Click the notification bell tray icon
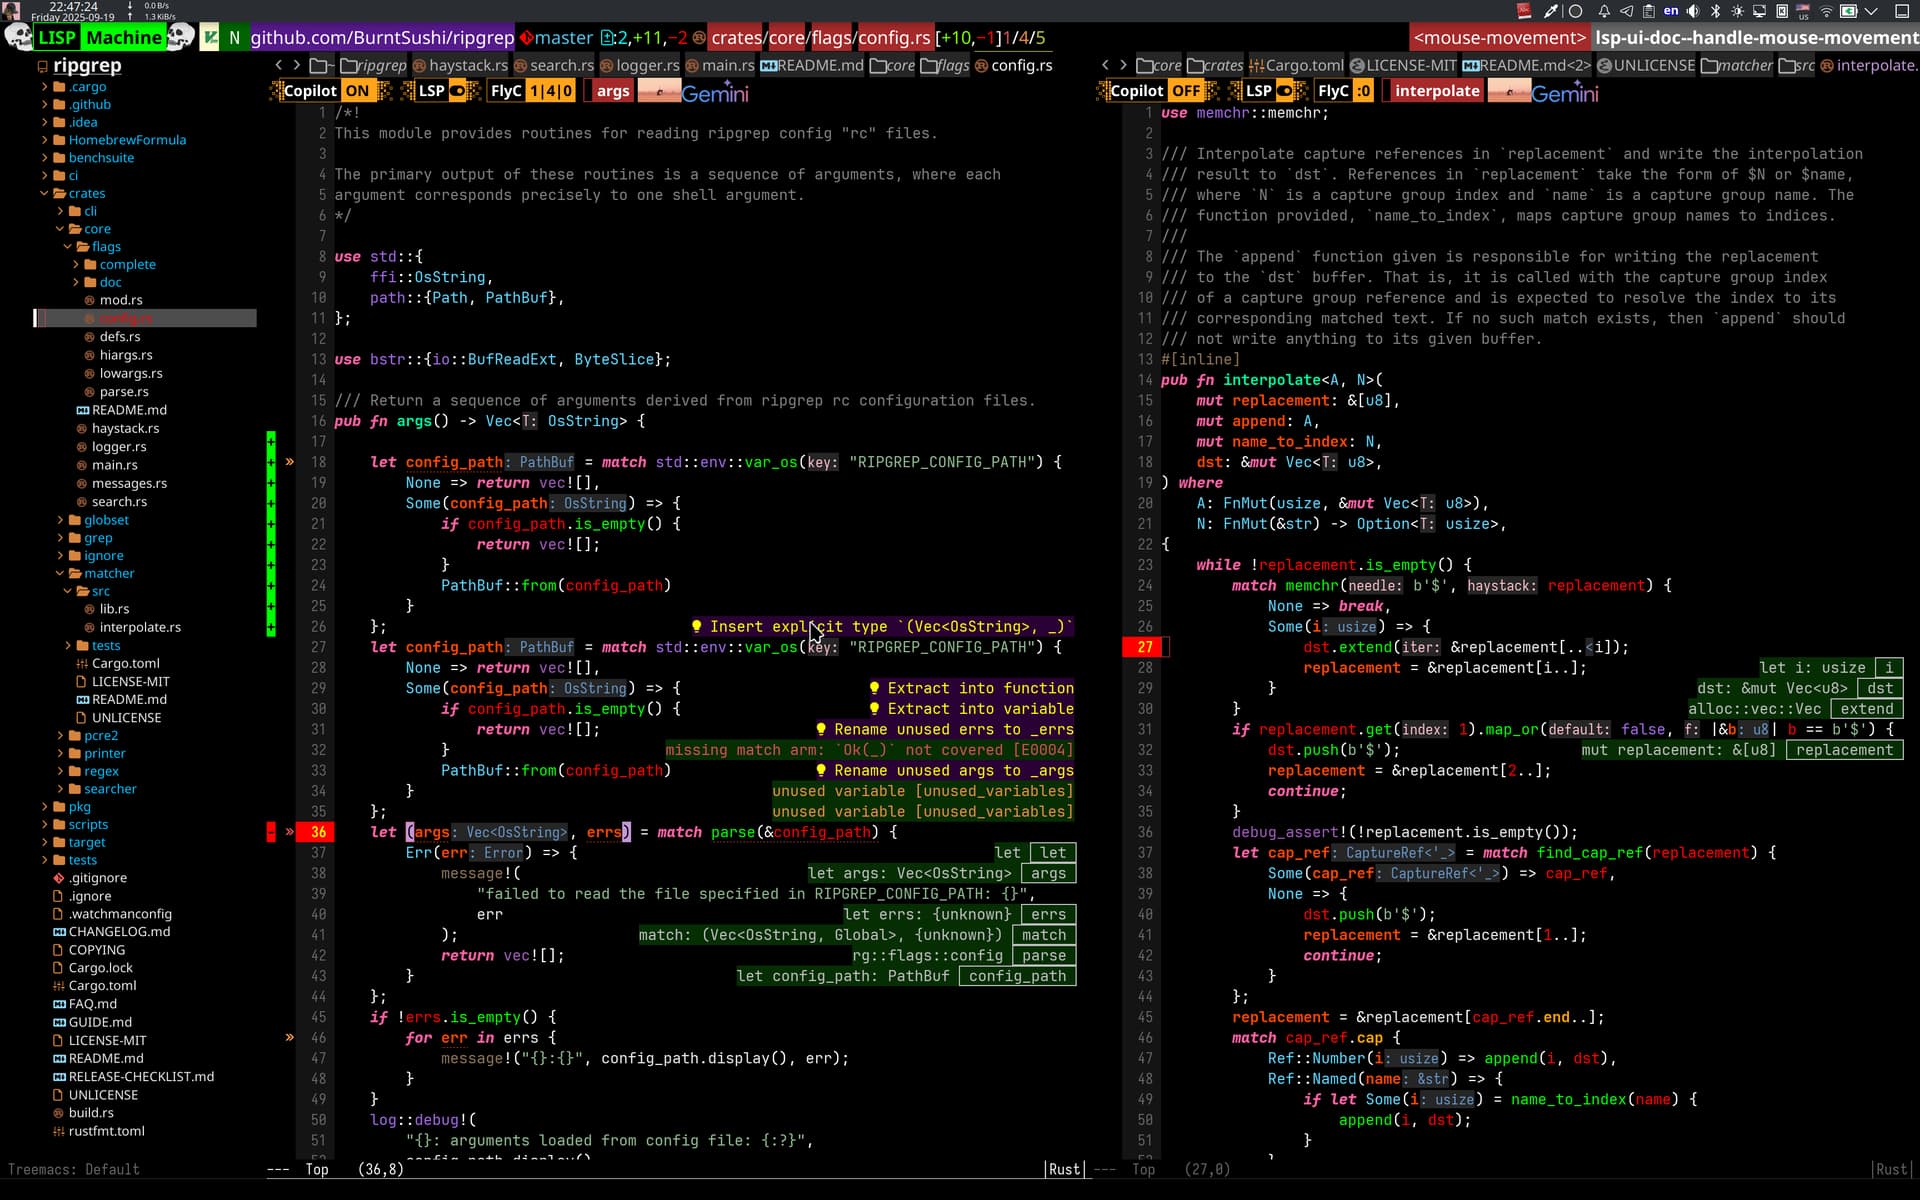Screen dimensions: 1920x1200 pos(1603,11)
